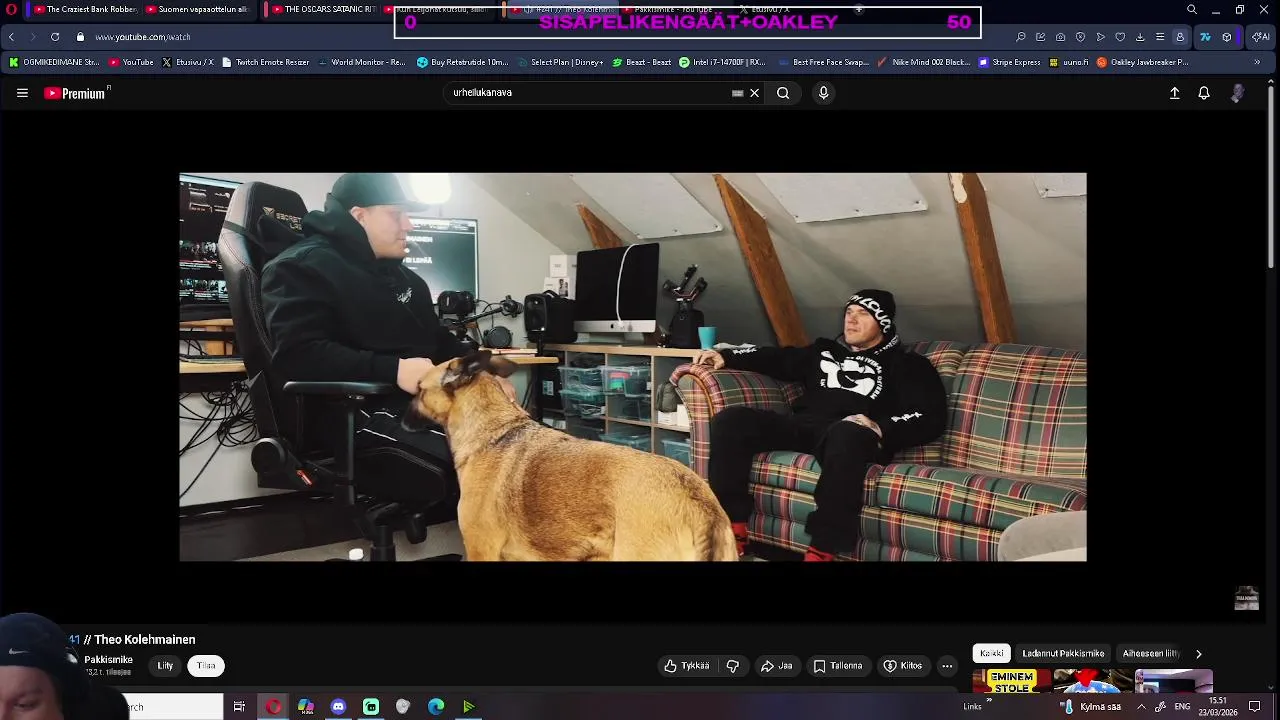Open the Nike Mind 002 Black bookmark
The height and width of the screenshot is (720, 1280).
point(923,62)
